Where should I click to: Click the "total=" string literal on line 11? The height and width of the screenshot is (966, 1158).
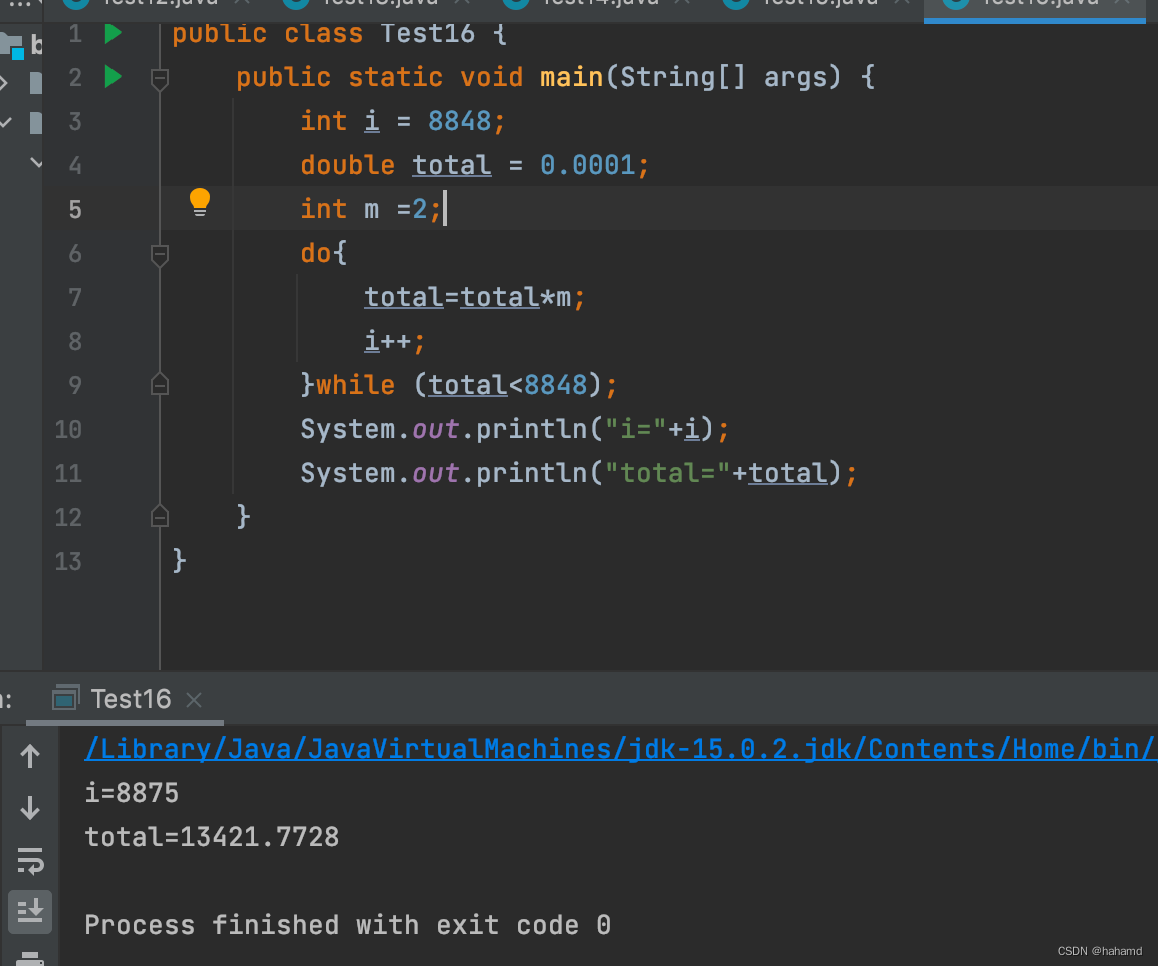coord(667,473)
